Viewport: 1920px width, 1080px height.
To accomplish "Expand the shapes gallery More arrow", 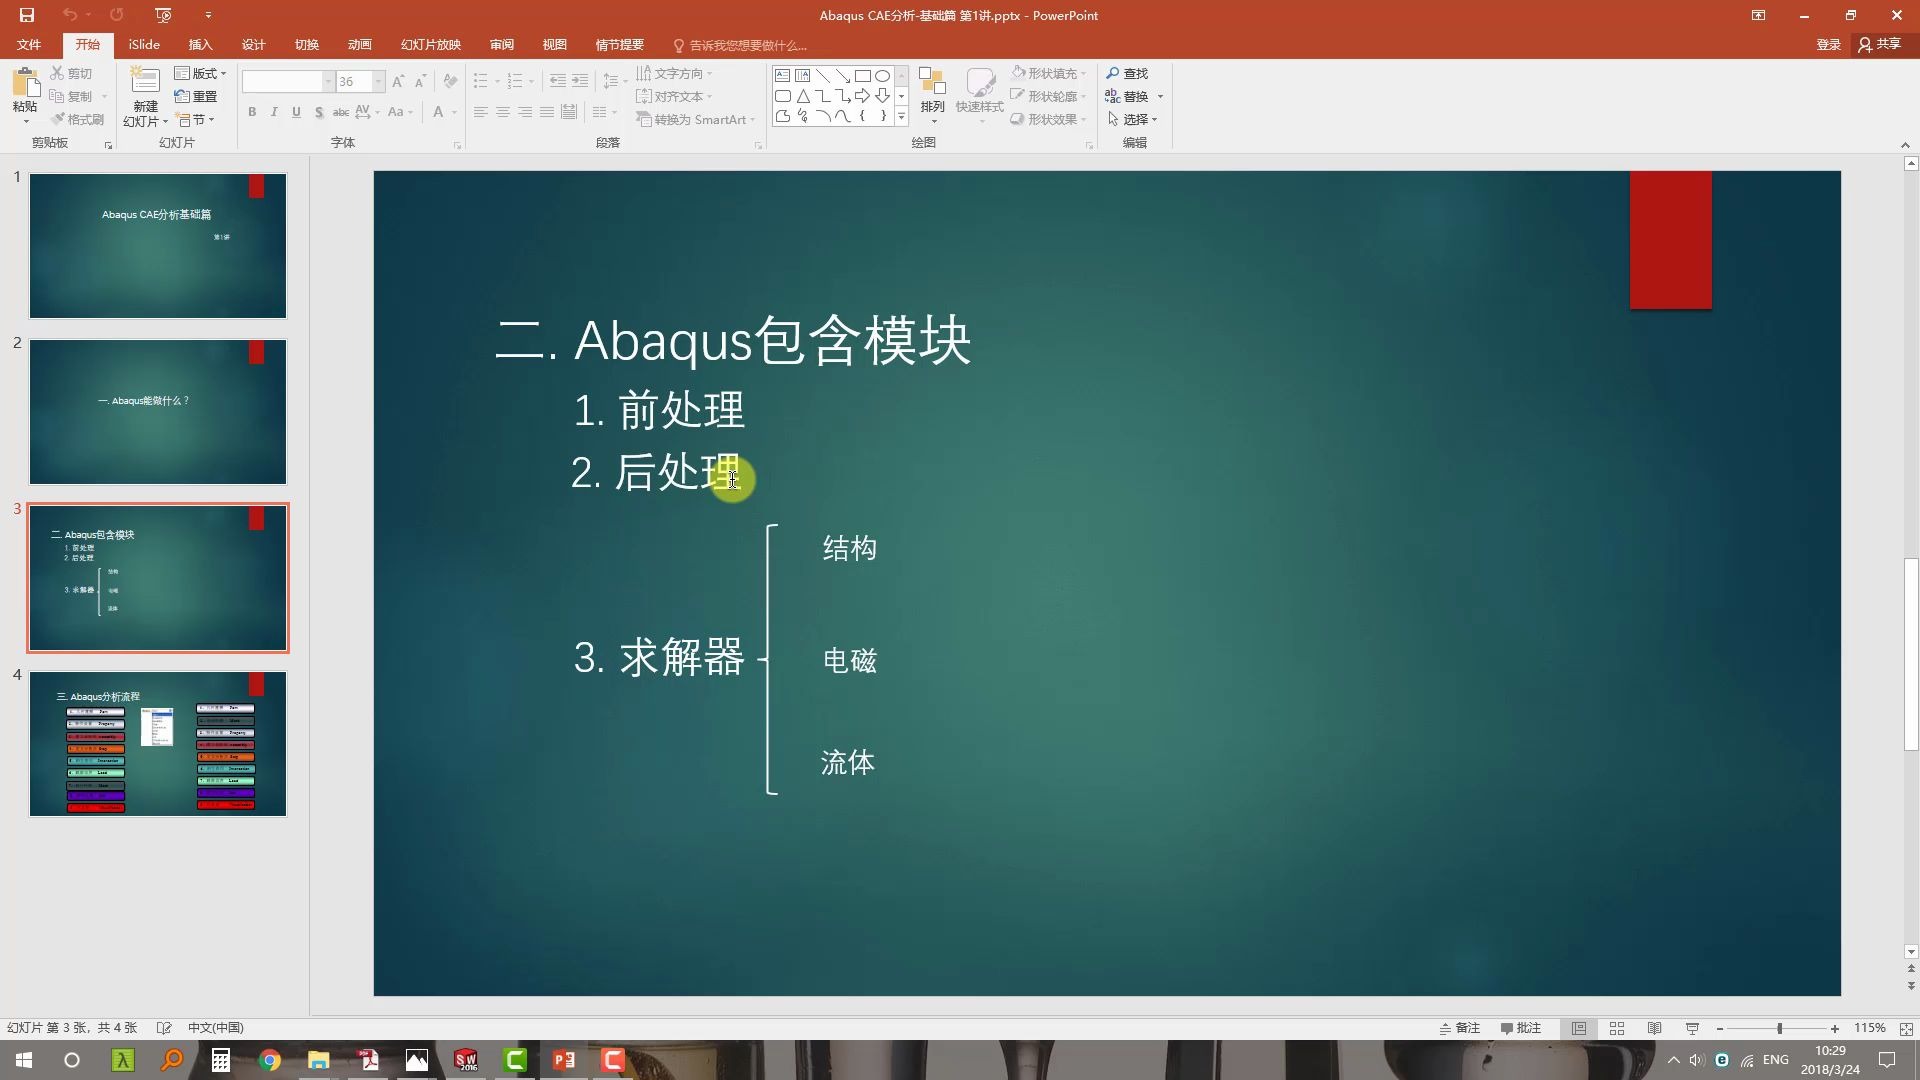I will tap(901, 117).
